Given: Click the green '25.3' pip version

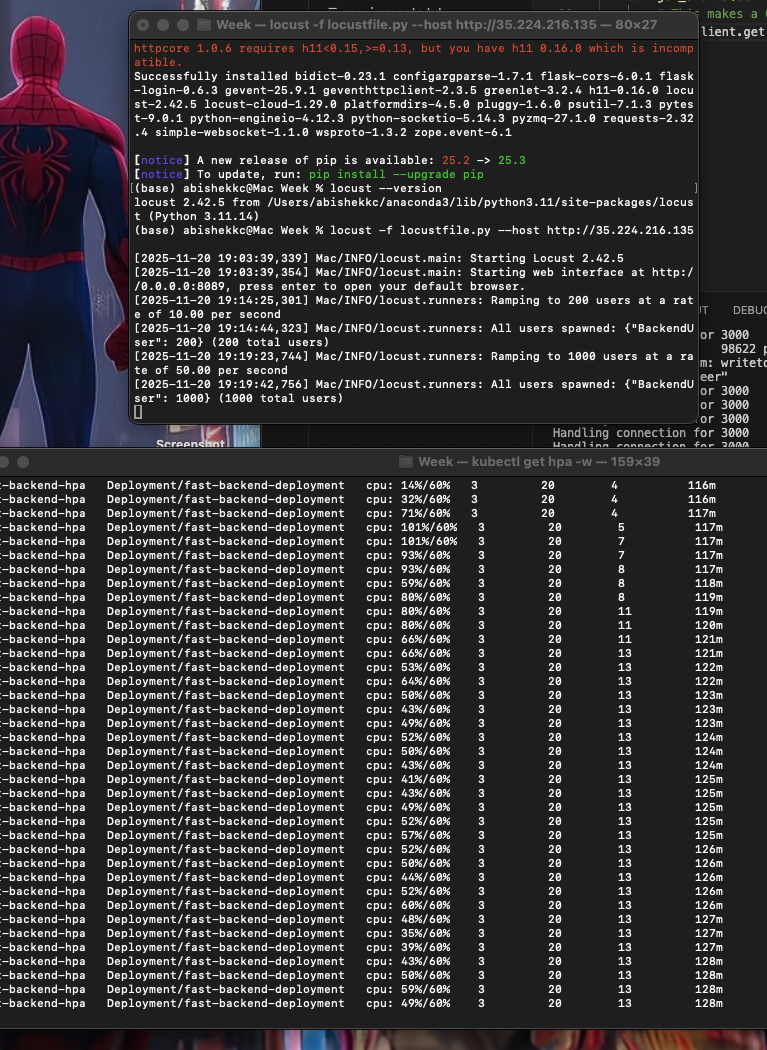Looking at the screenshot, I should (x=512, y=160).
